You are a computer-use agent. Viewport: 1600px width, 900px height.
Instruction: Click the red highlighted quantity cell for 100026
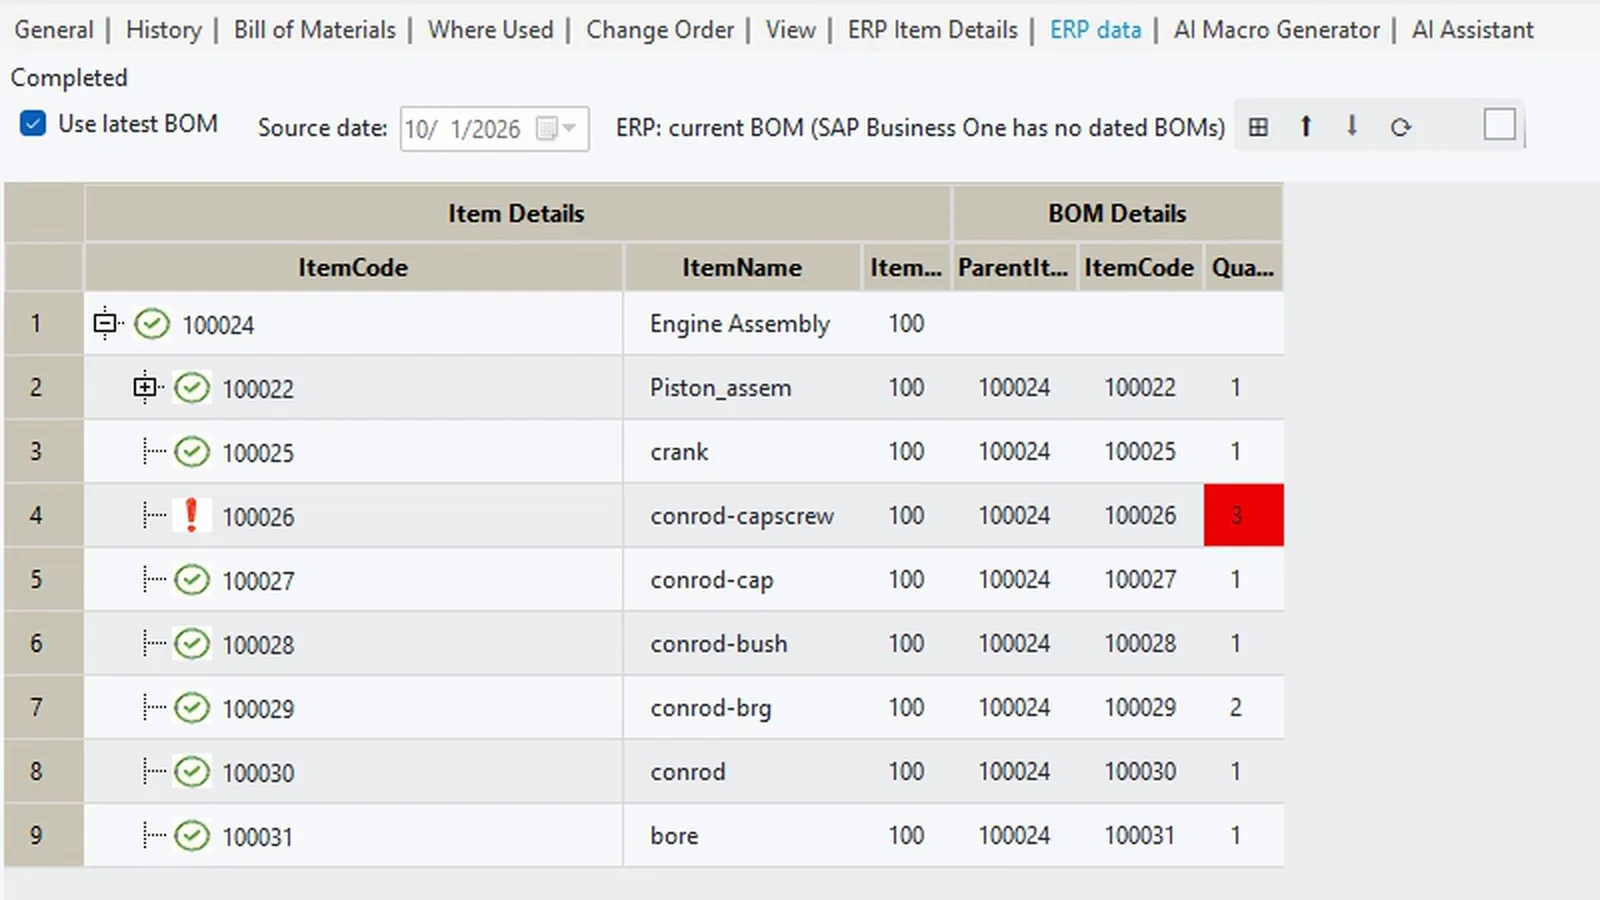(x=1243, y=515)
